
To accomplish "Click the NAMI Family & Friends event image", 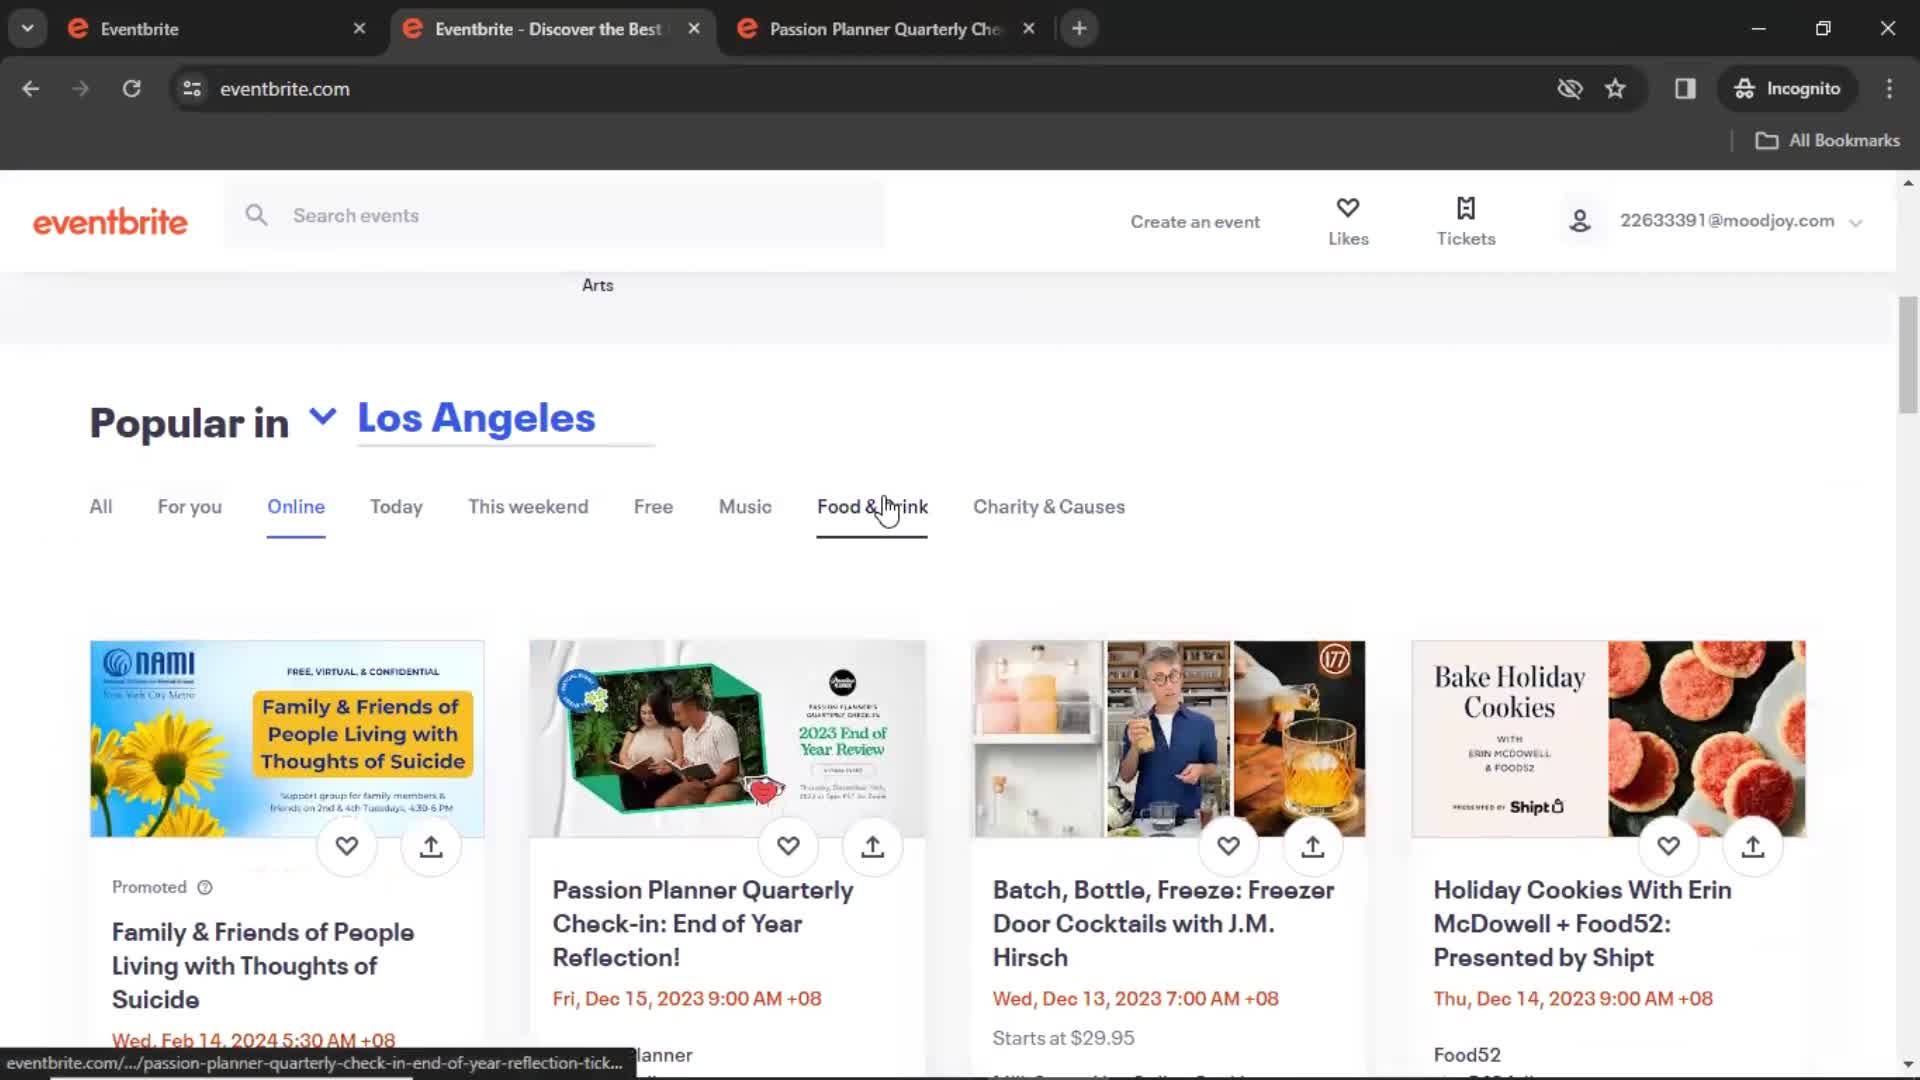I will [x=287, y=739].
